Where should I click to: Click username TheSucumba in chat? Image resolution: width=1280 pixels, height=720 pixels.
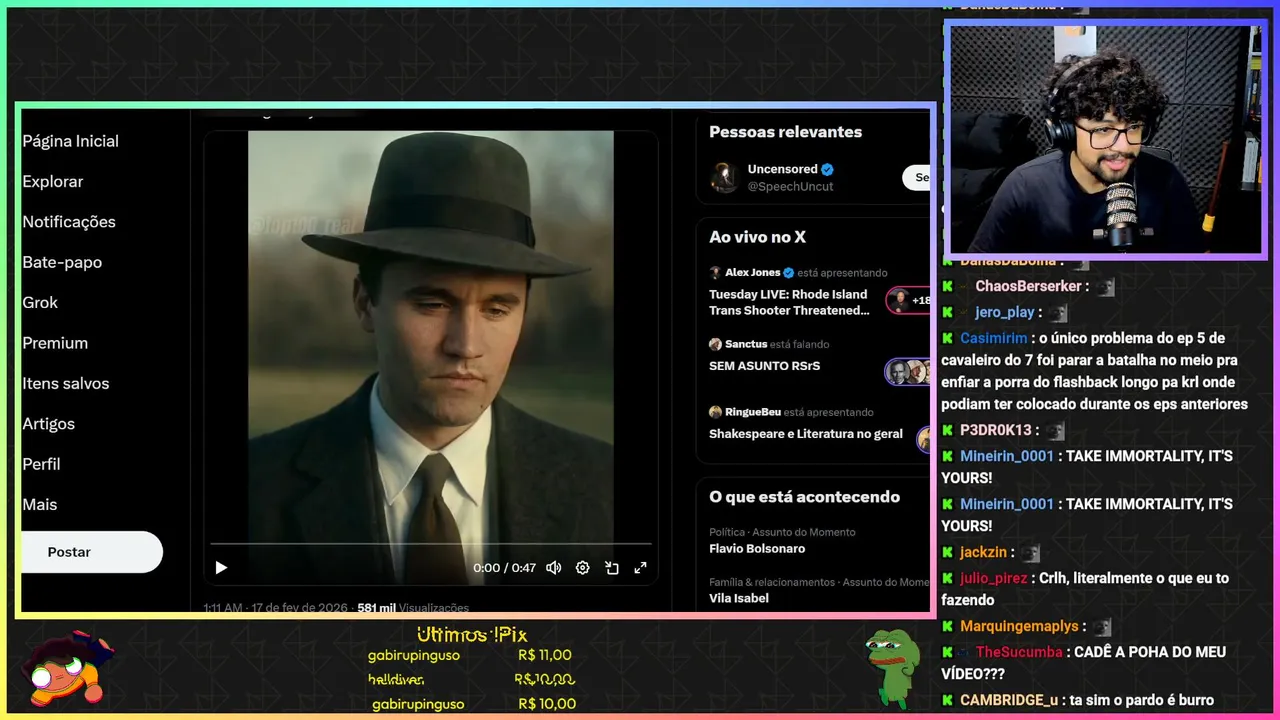(x=1019, y=652)
